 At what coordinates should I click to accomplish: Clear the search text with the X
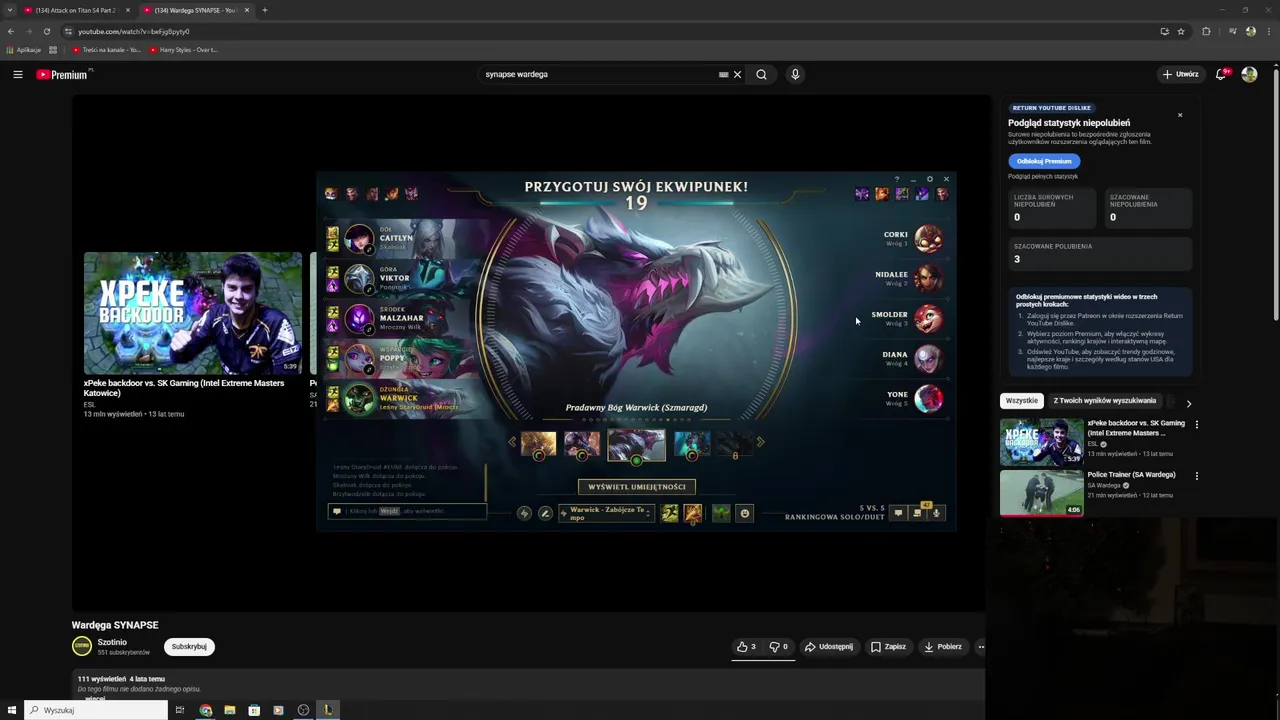pos(737,74)
